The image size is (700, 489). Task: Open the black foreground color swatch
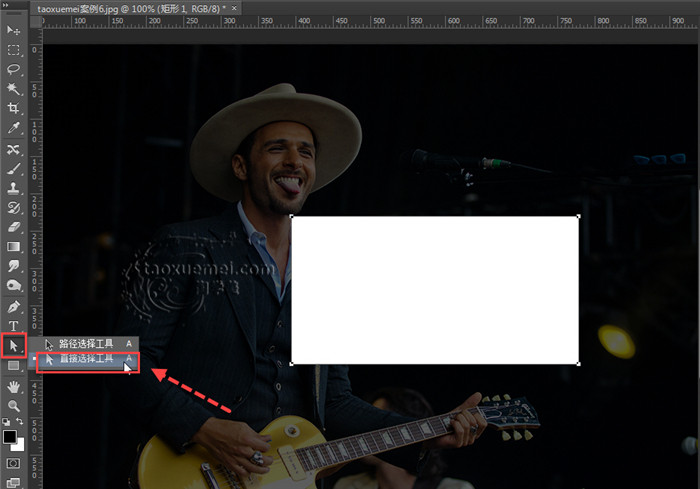pyautogui.click(x=10, y=437)
